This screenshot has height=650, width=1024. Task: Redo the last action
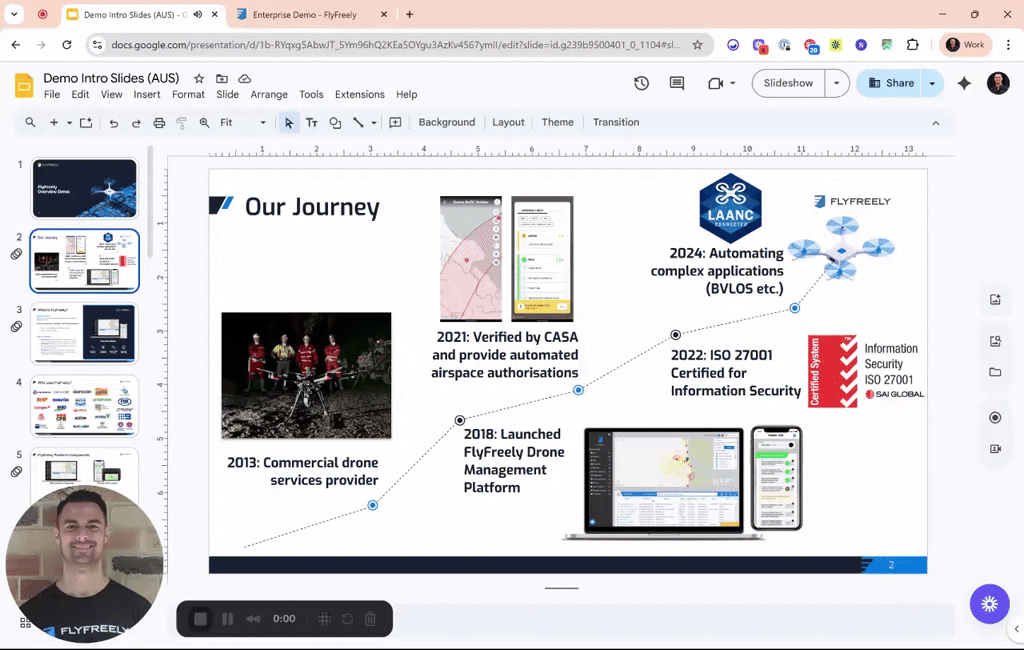pos(136,123)
